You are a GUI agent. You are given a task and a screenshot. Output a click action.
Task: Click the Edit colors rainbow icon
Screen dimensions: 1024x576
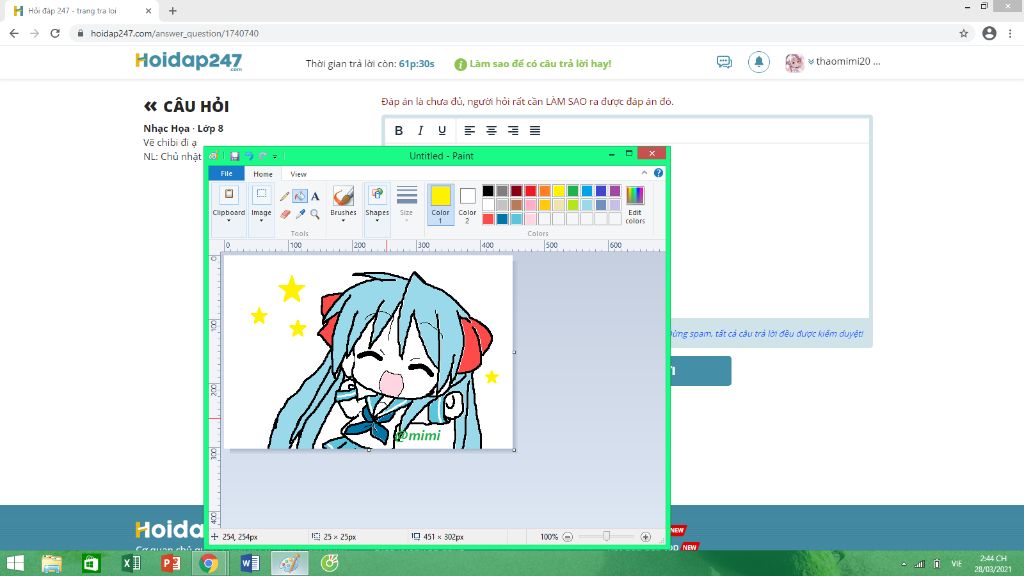tap(635, 195)
